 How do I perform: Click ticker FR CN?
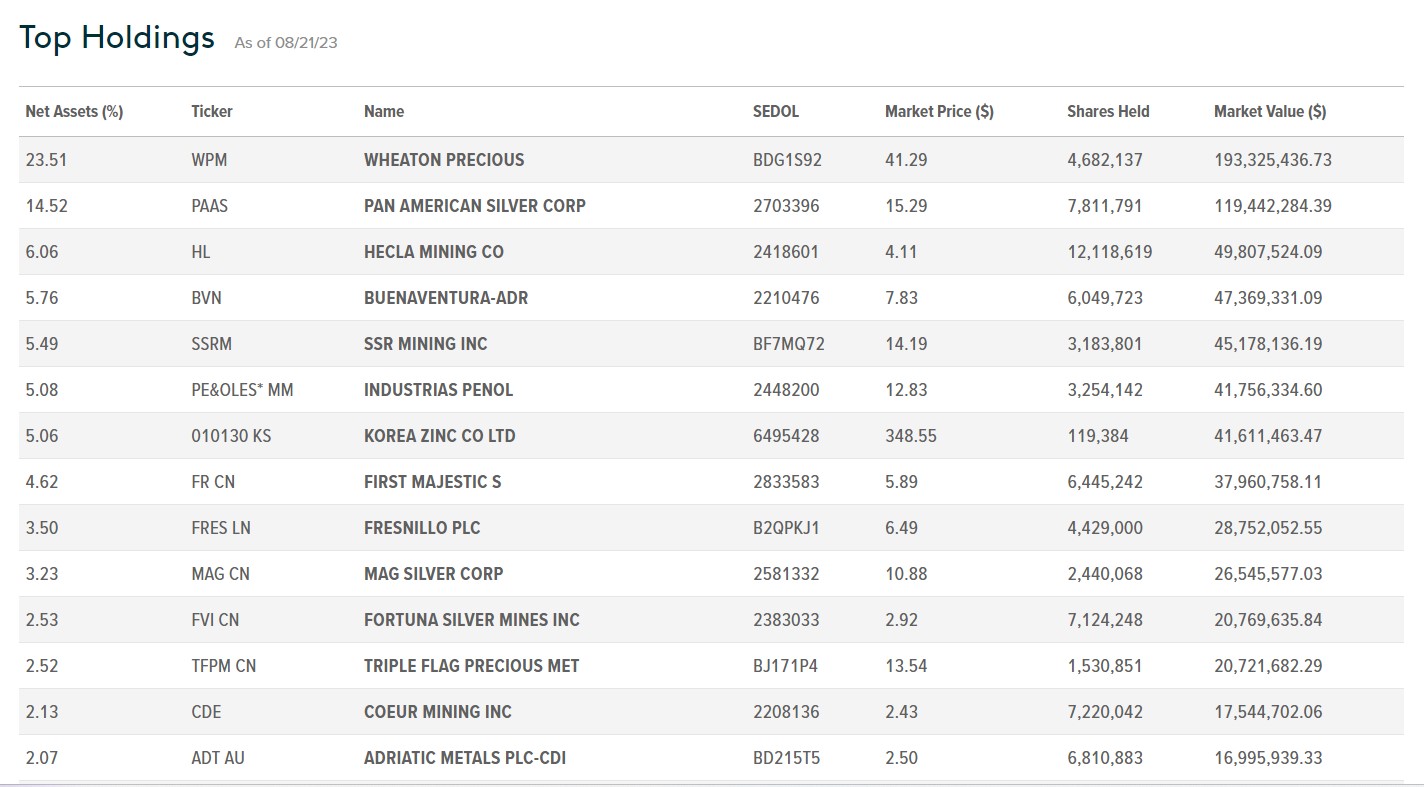(213, 482)
